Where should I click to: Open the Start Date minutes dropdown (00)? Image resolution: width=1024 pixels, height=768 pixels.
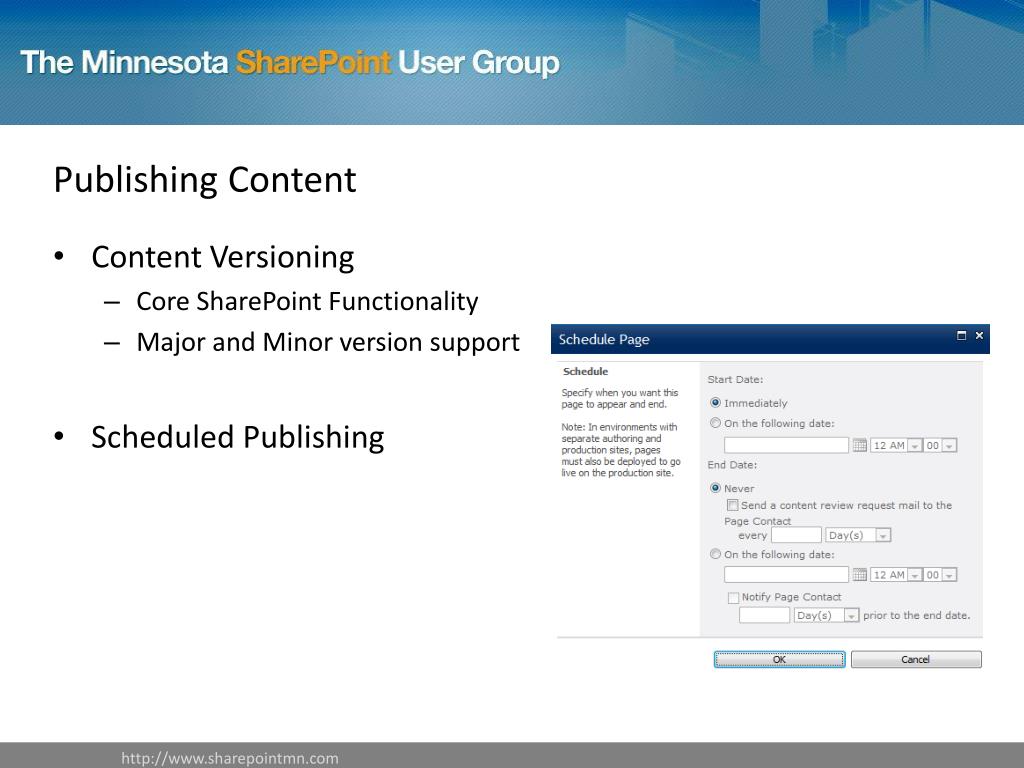940,445
